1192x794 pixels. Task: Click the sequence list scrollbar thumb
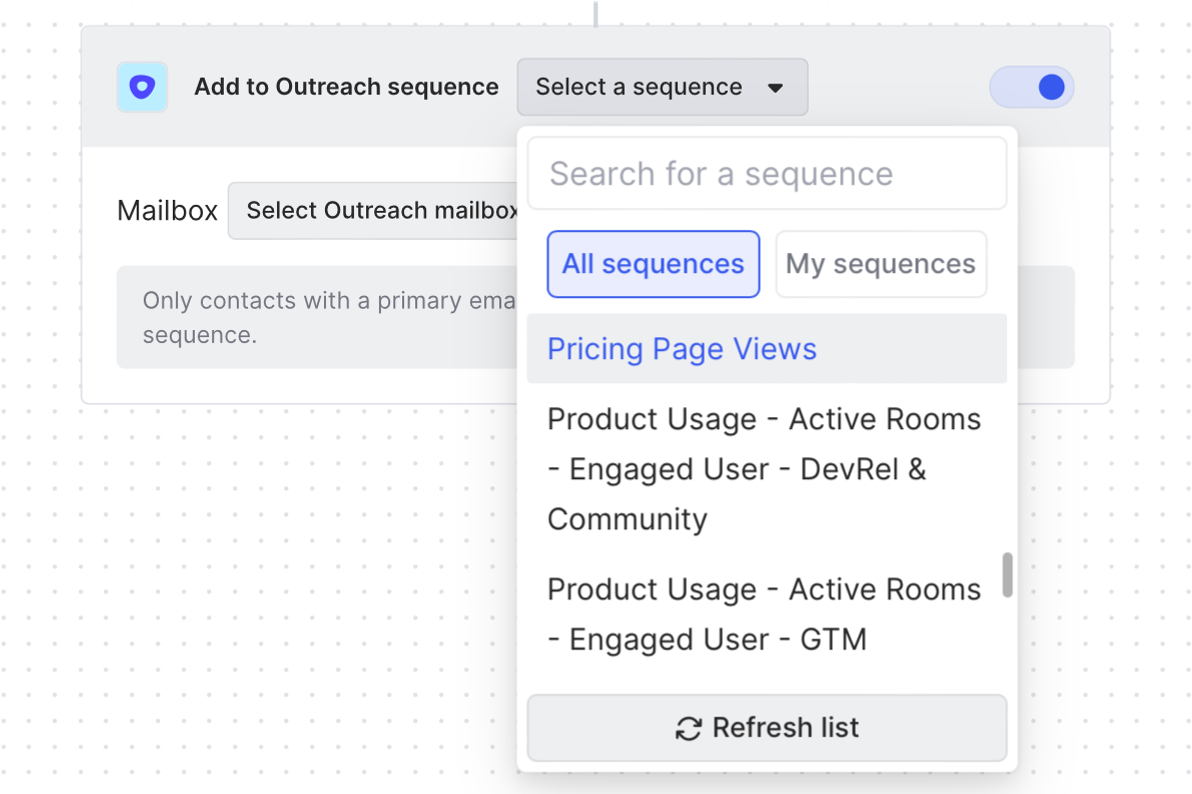pyautogui.click(x=1007, y=575)
